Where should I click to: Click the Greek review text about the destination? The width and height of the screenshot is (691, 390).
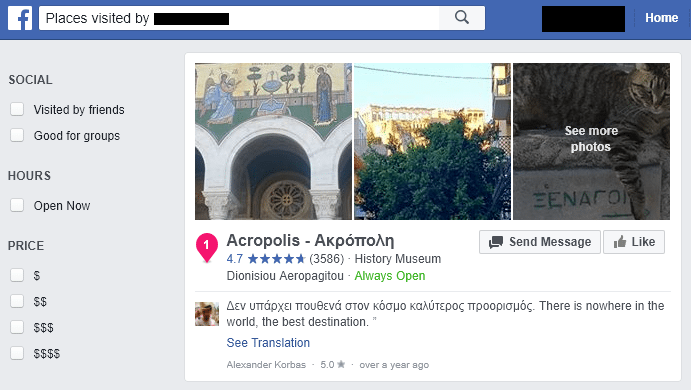tap(445, 314)
